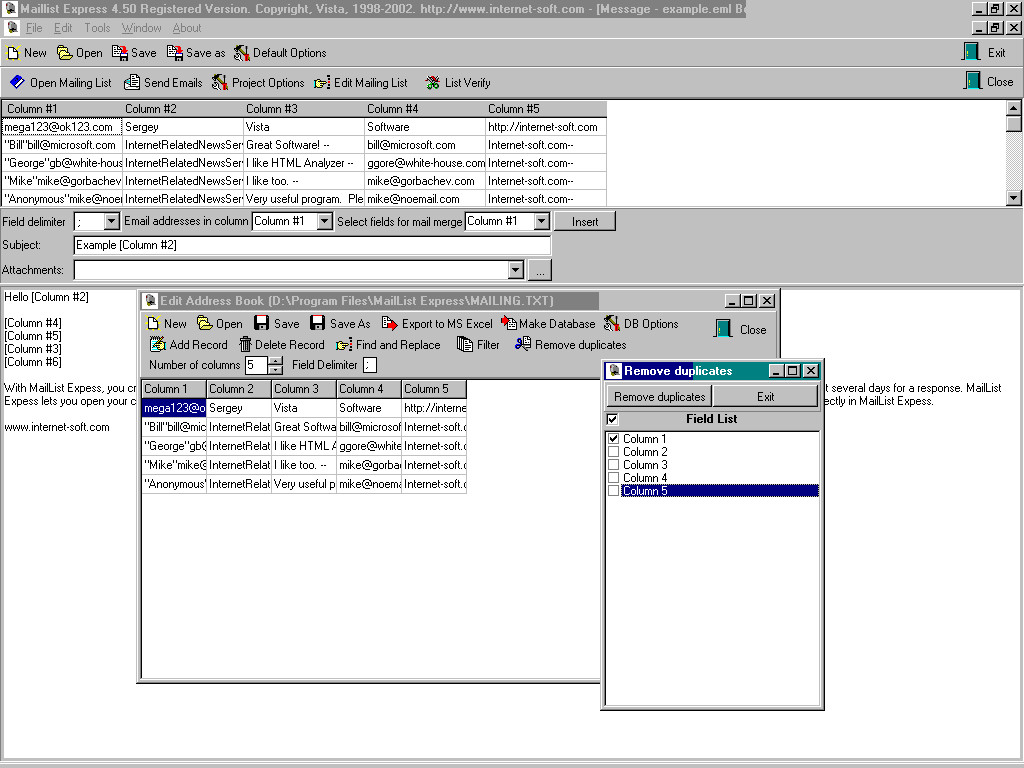This screenshot has height=768, width=1024.
Task: Click Exit button in Remove duplicates dialog
Action: point(765,397)
